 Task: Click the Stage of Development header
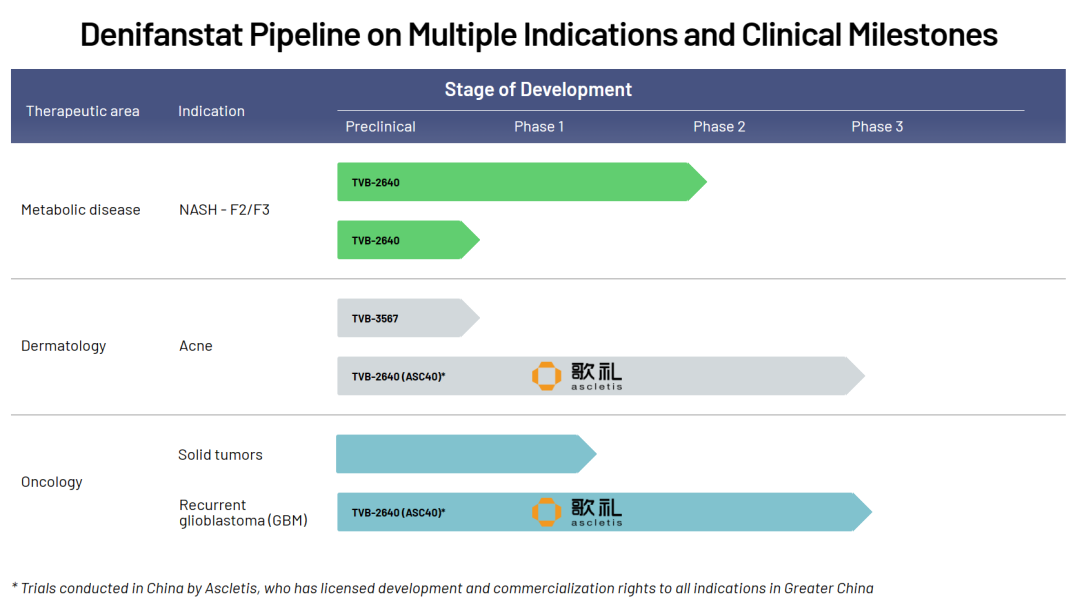tap(538, 90)
